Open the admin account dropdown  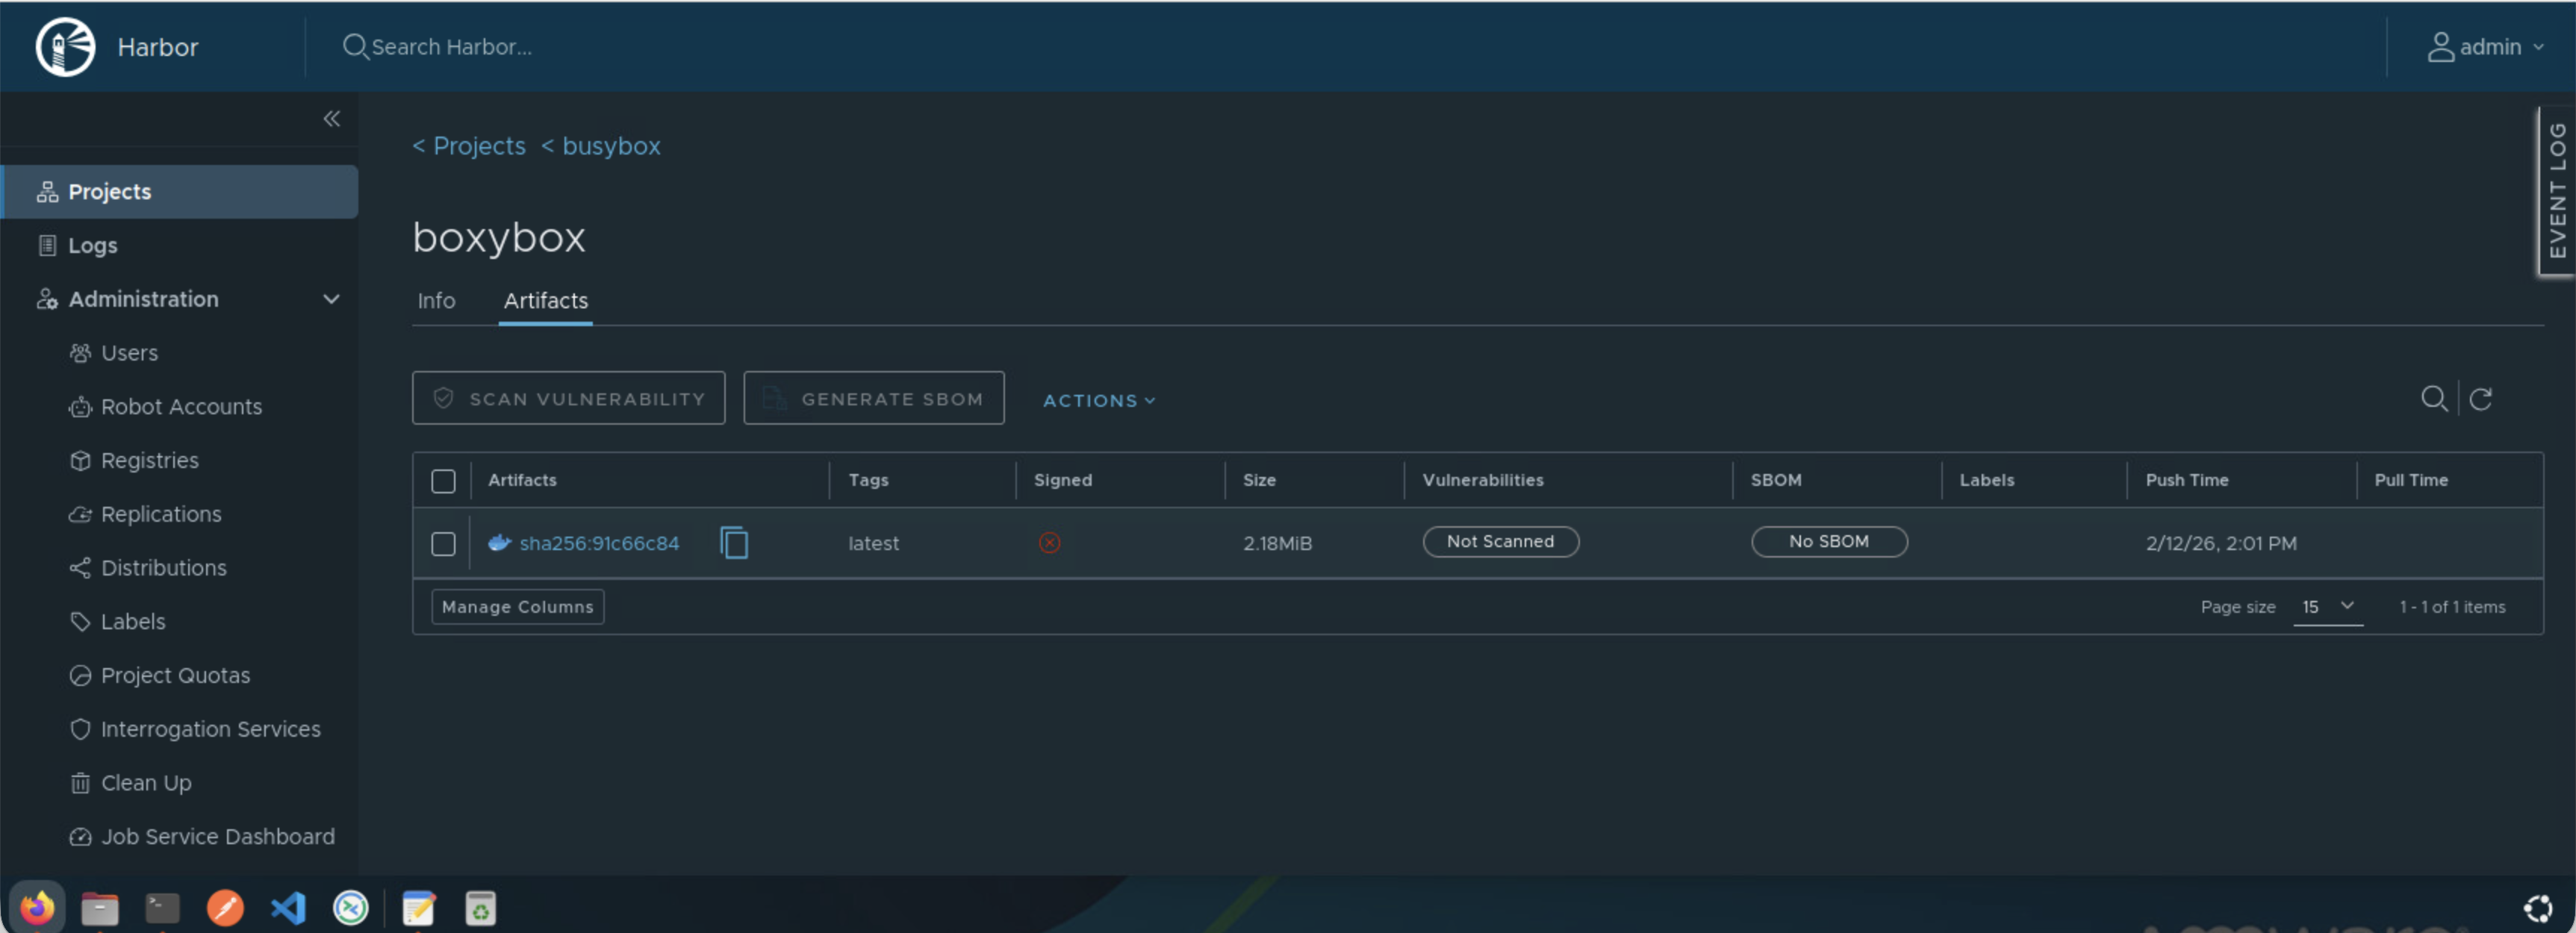(x=2485, y=47)
